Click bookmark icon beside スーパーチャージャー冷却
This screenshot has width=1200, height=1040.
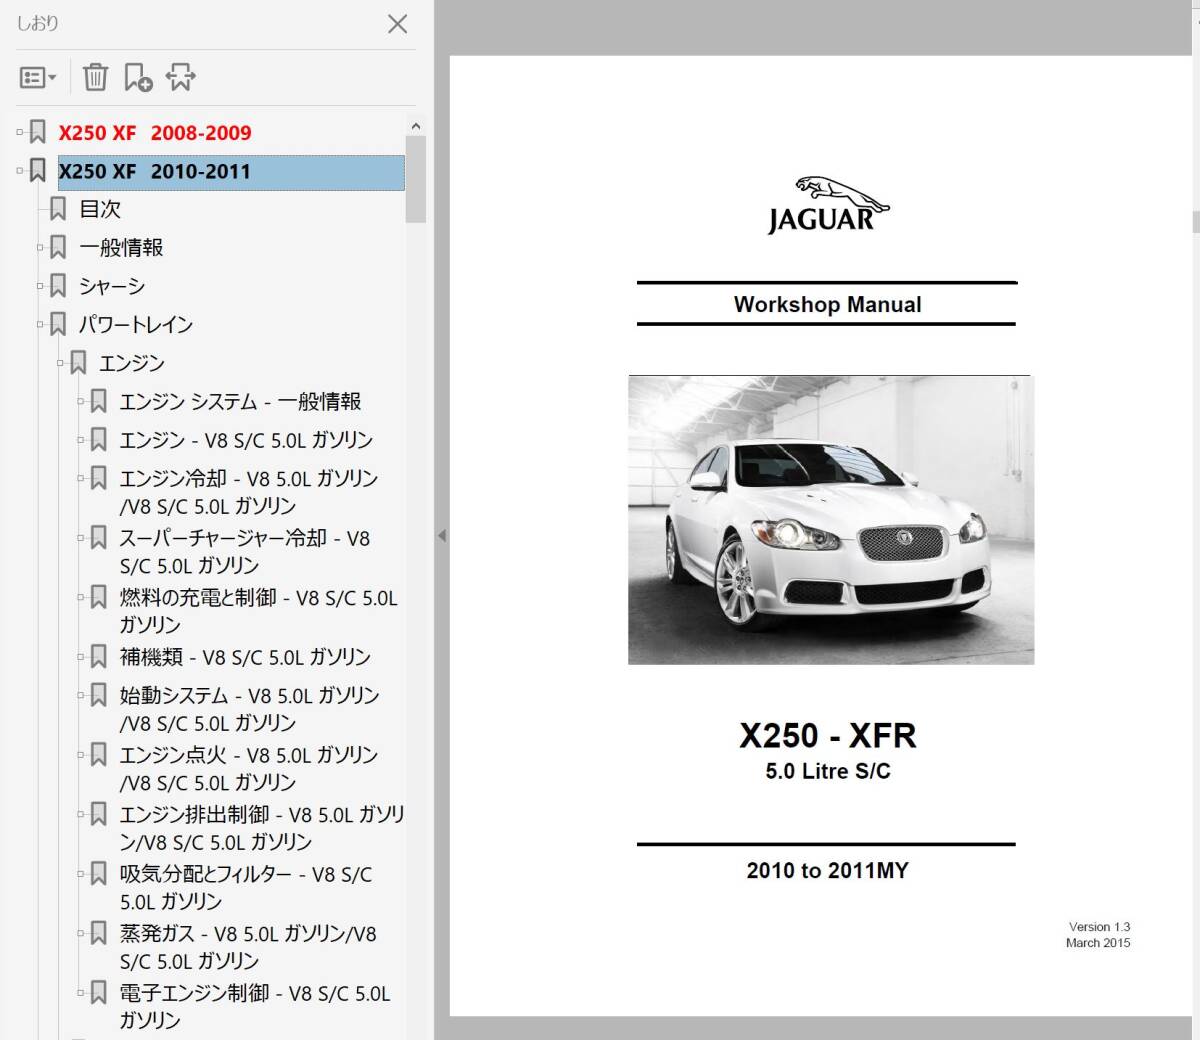coord(98,538)
